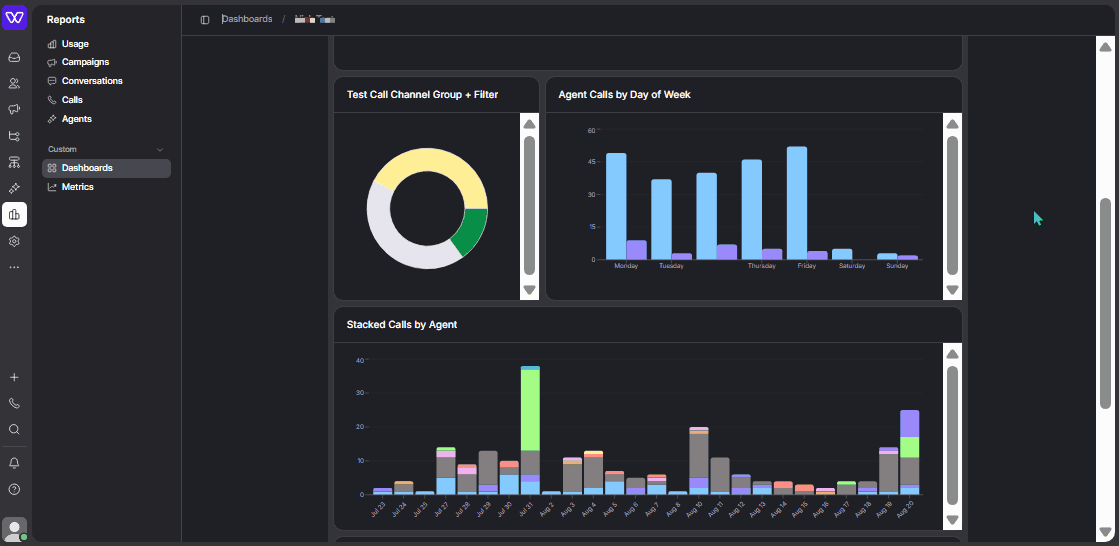
Task: Click the main page scrollbar up arrow
Action: point(1105,47)
